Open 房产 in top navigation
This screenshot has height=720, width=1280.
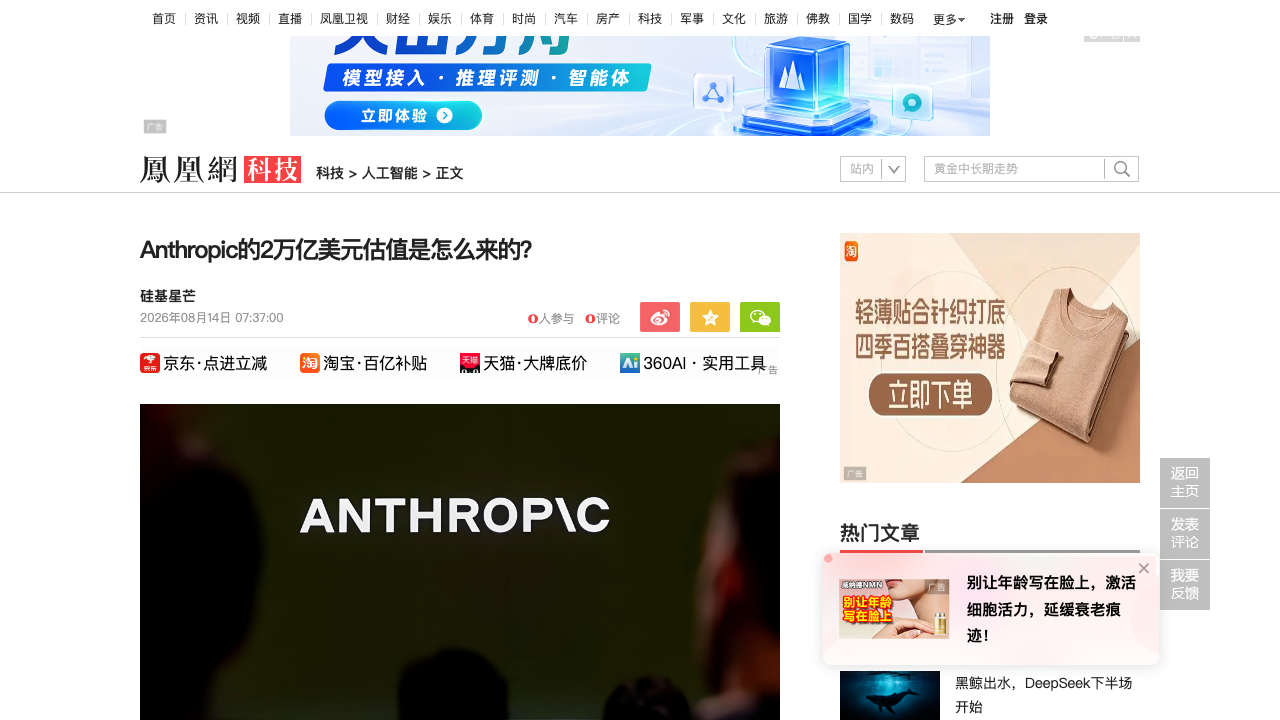608,19
